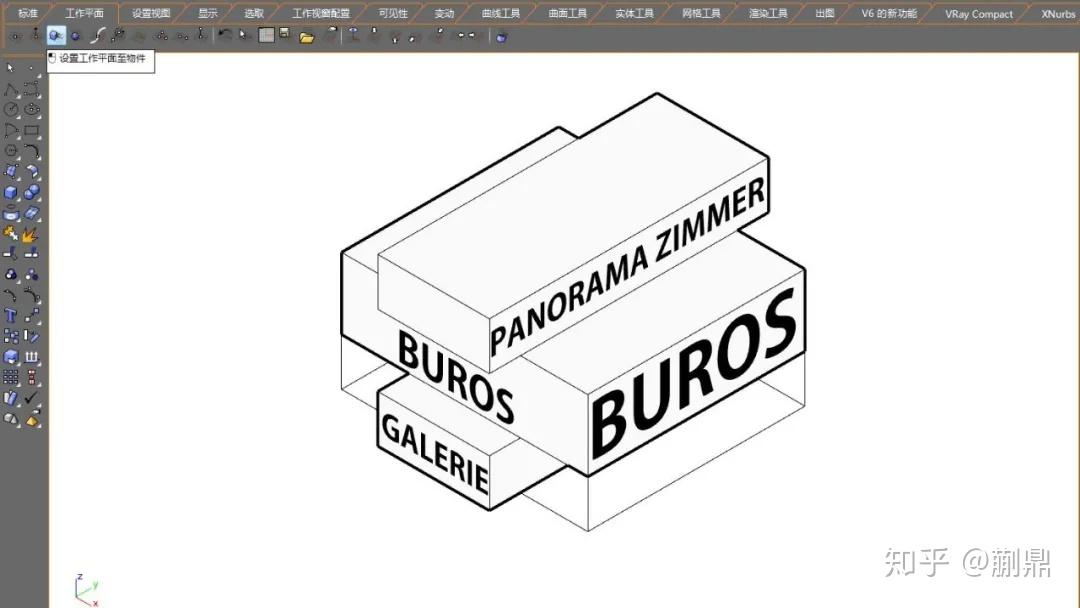This screenshot has width=1080, height=608.
Task: Open the 标准 toolbar tab
Action: pyautogui.click(x=28, y=13)
